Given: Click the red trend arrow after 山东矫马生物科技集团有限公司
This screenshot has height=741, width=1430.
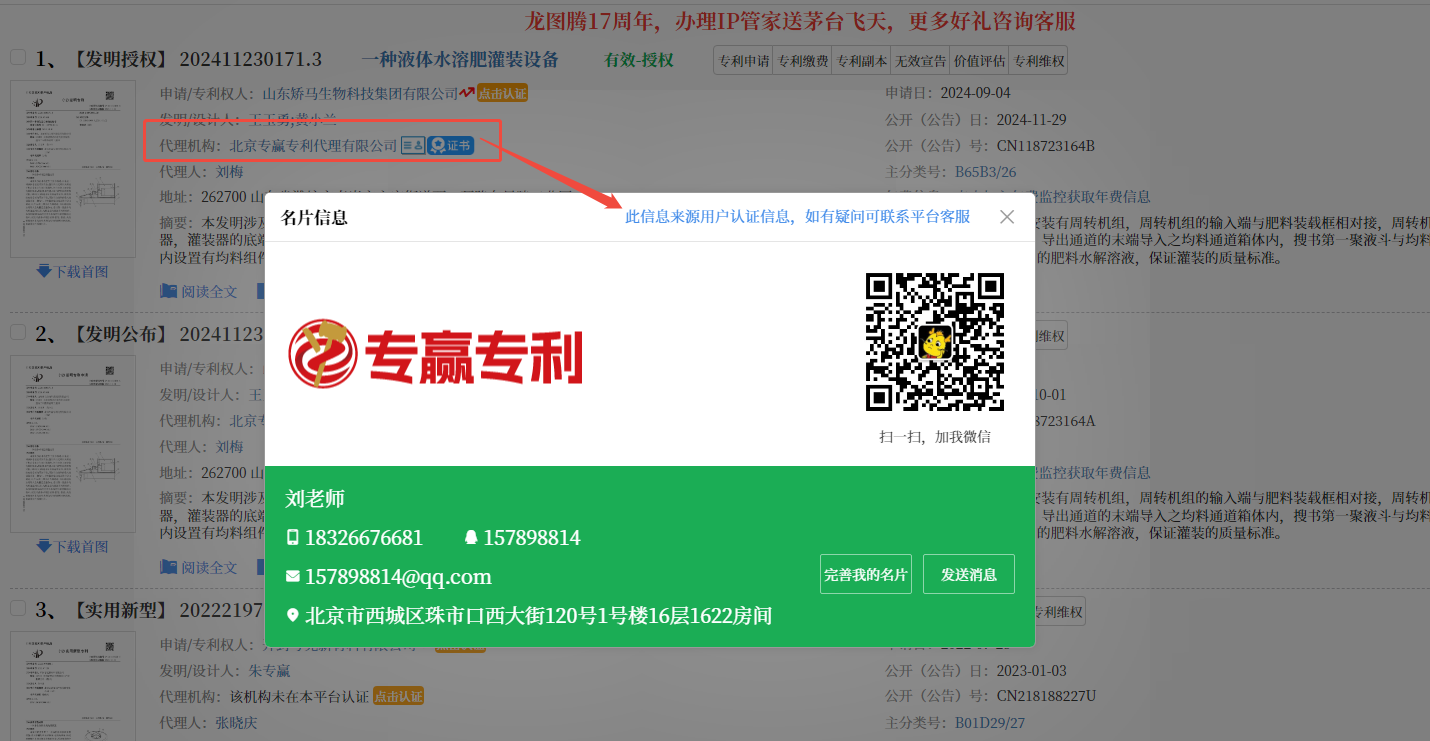Looking at the screenshot, I should point(466,94).
